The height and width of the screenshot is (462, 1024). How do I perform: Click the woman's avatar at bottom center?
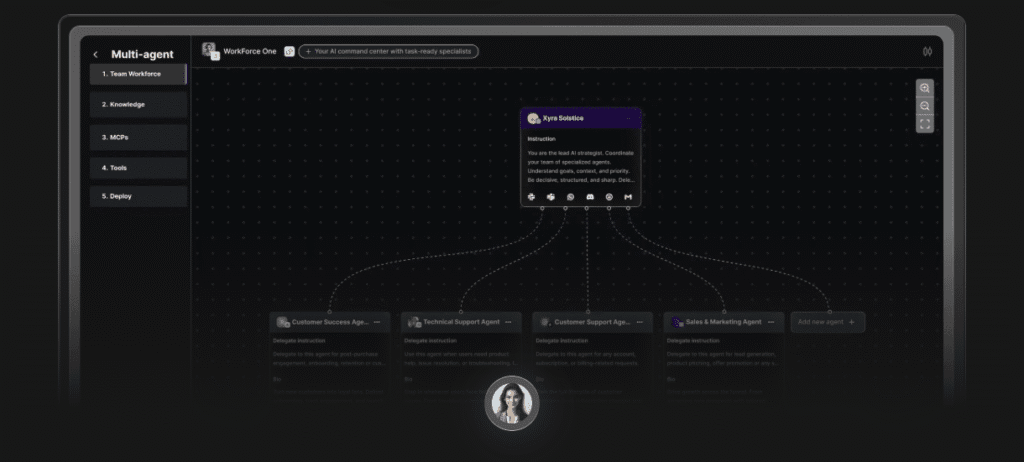[x=512, y=403]
